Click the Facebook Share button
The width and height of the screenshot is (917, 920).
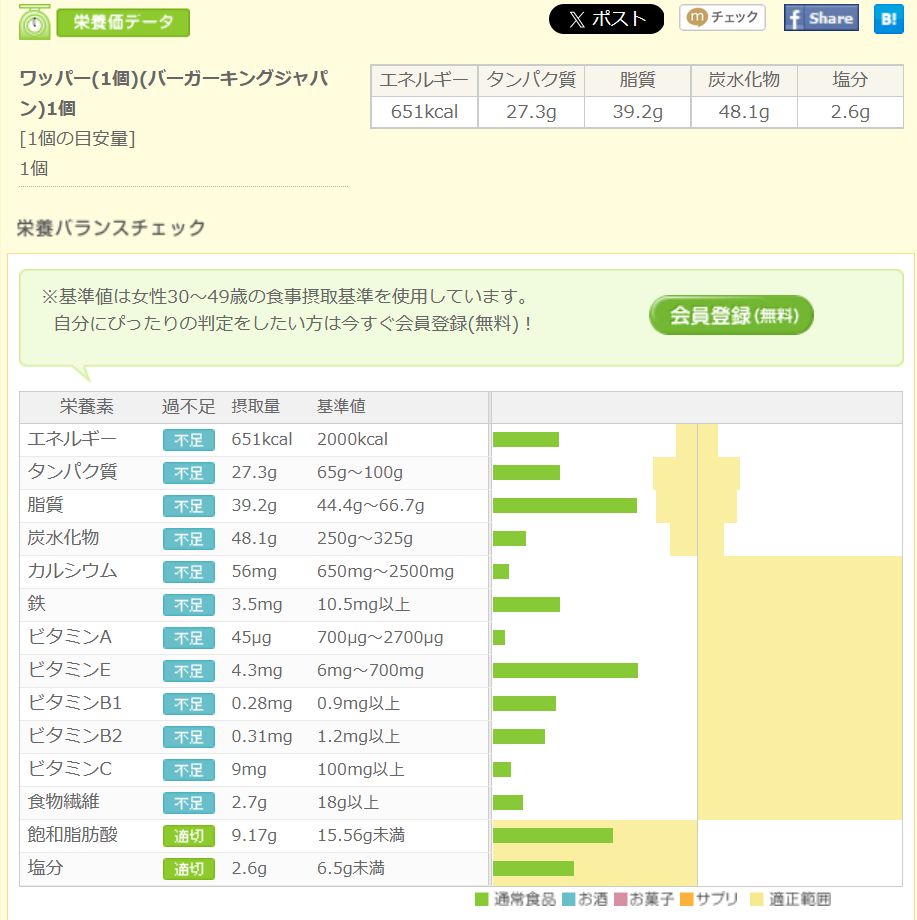click(821, 18)
